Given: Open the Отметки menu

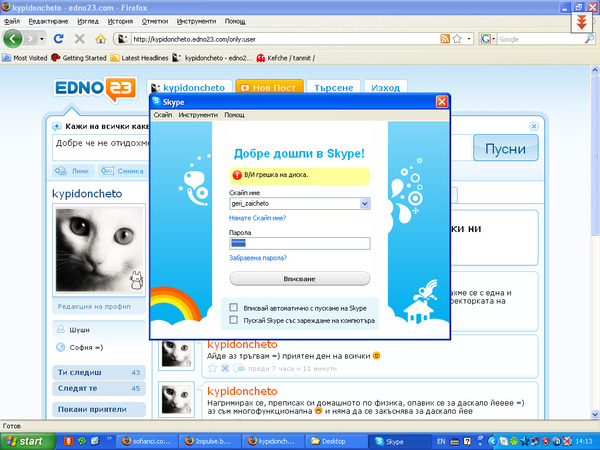Looking at the screenshot, I should tap(155, 21).
